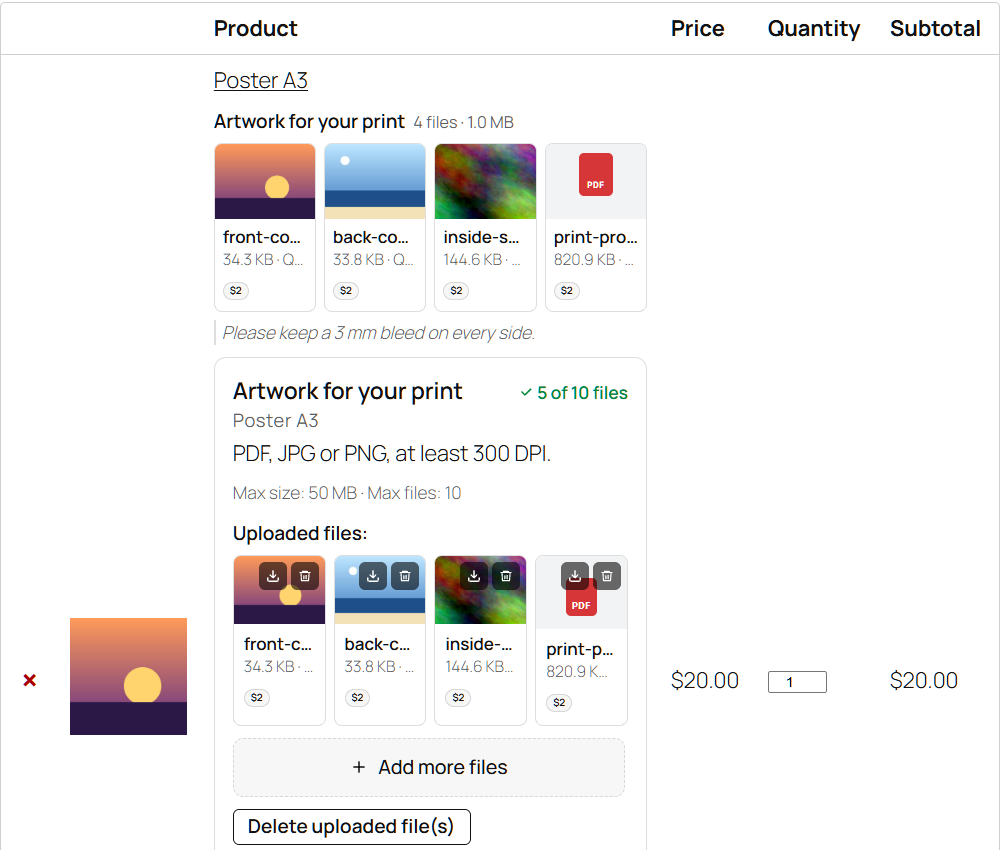Click Add more files upload area
This screenshot has width=1000, height=850.
click(x=429, y=767)
